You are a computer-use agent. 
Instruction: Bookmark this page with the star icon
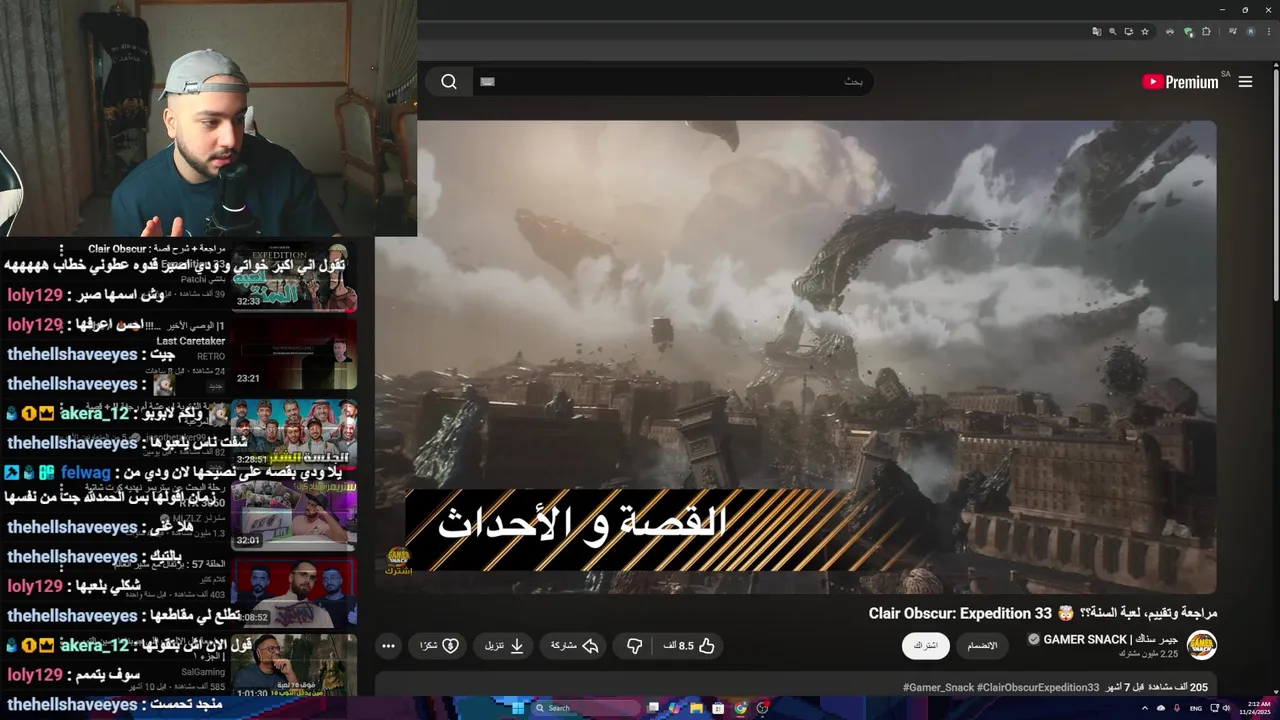click(1145, 32)
